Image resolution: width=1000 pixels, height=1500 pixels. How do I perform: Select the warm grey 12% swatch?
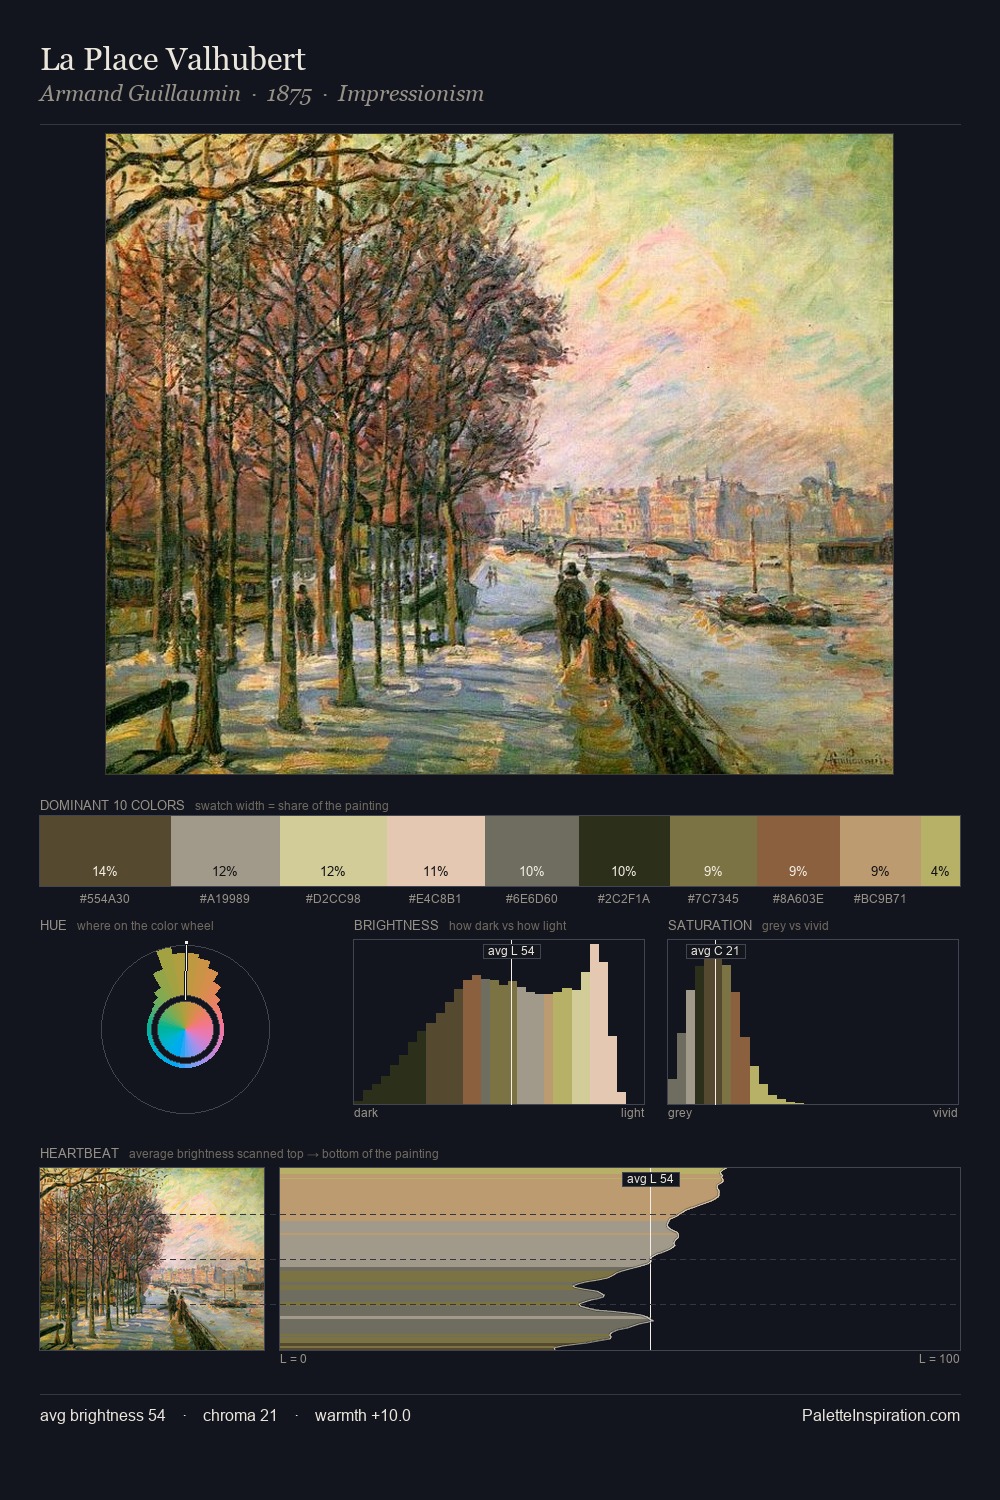pos(225,851)
